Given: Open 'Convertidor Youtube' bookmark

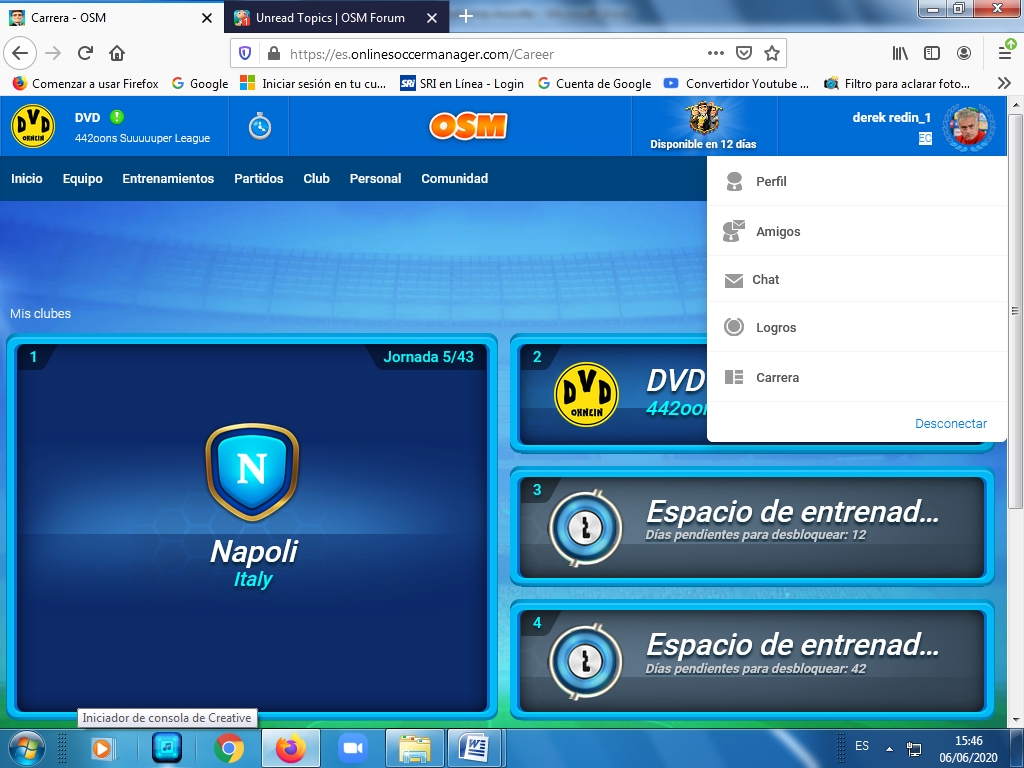Looking at the screenshot, I should point(736,84).
